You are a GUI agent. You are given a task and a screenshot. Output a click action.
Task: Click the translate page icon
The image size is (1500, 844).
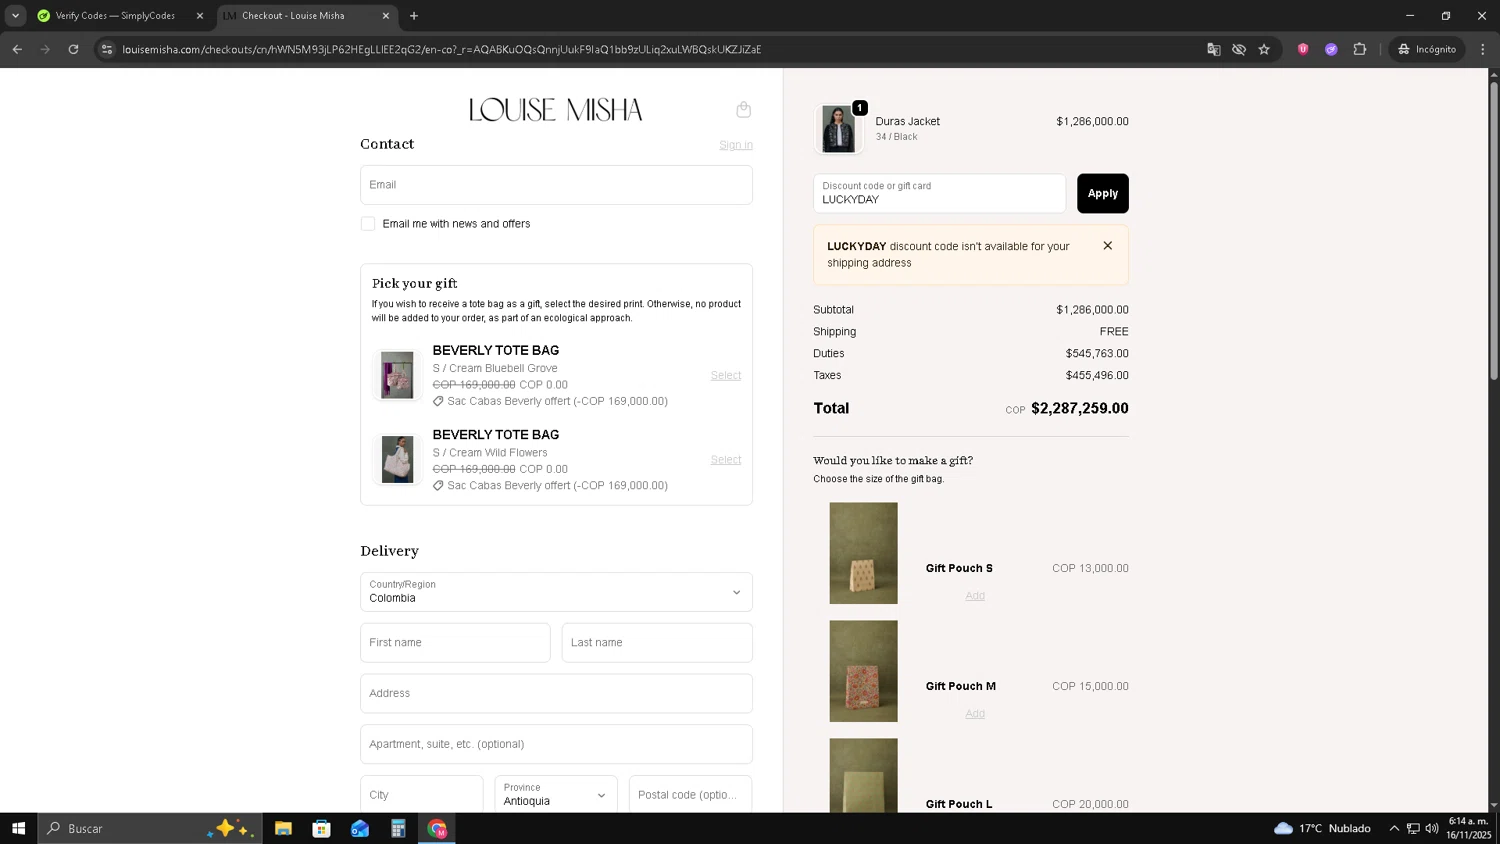pos(1213,49)
